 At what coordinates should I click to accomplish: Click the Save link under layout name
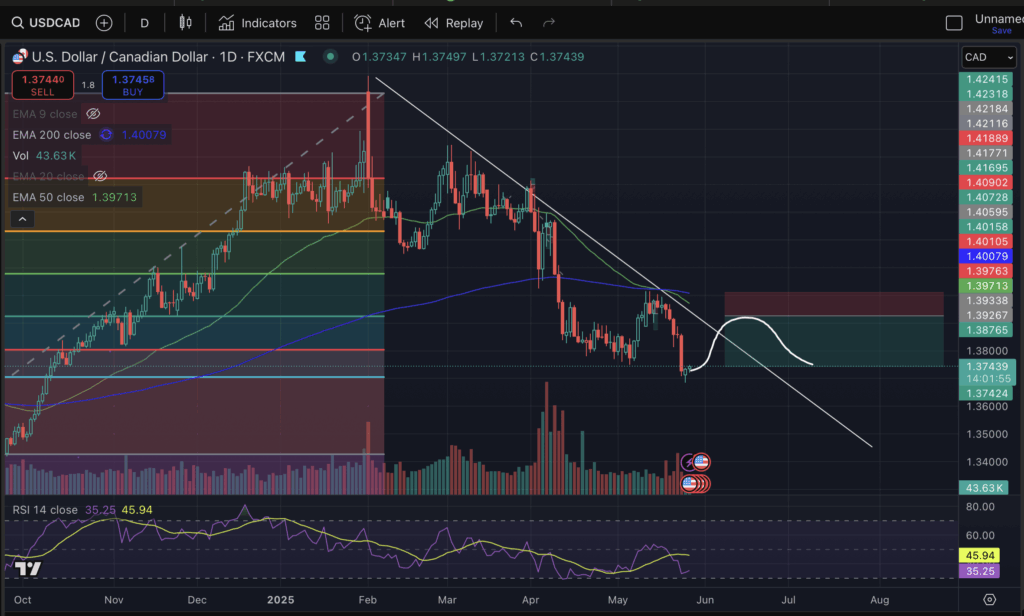click(x=1001, y=31)
